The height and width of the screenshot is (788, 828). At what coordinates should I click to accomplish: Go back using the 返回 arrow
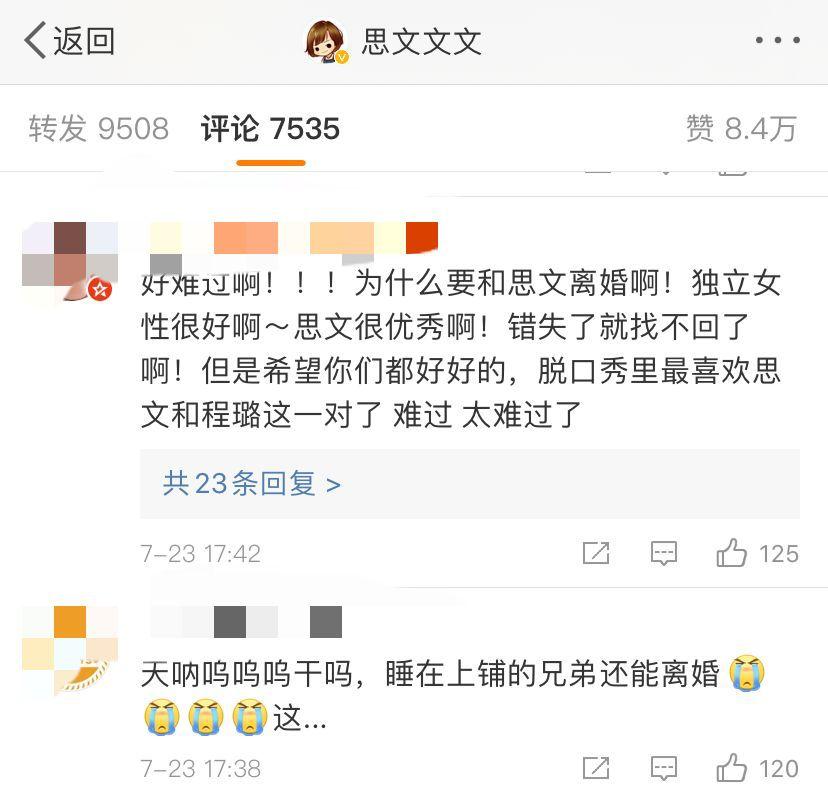click(x=69, y=40)
